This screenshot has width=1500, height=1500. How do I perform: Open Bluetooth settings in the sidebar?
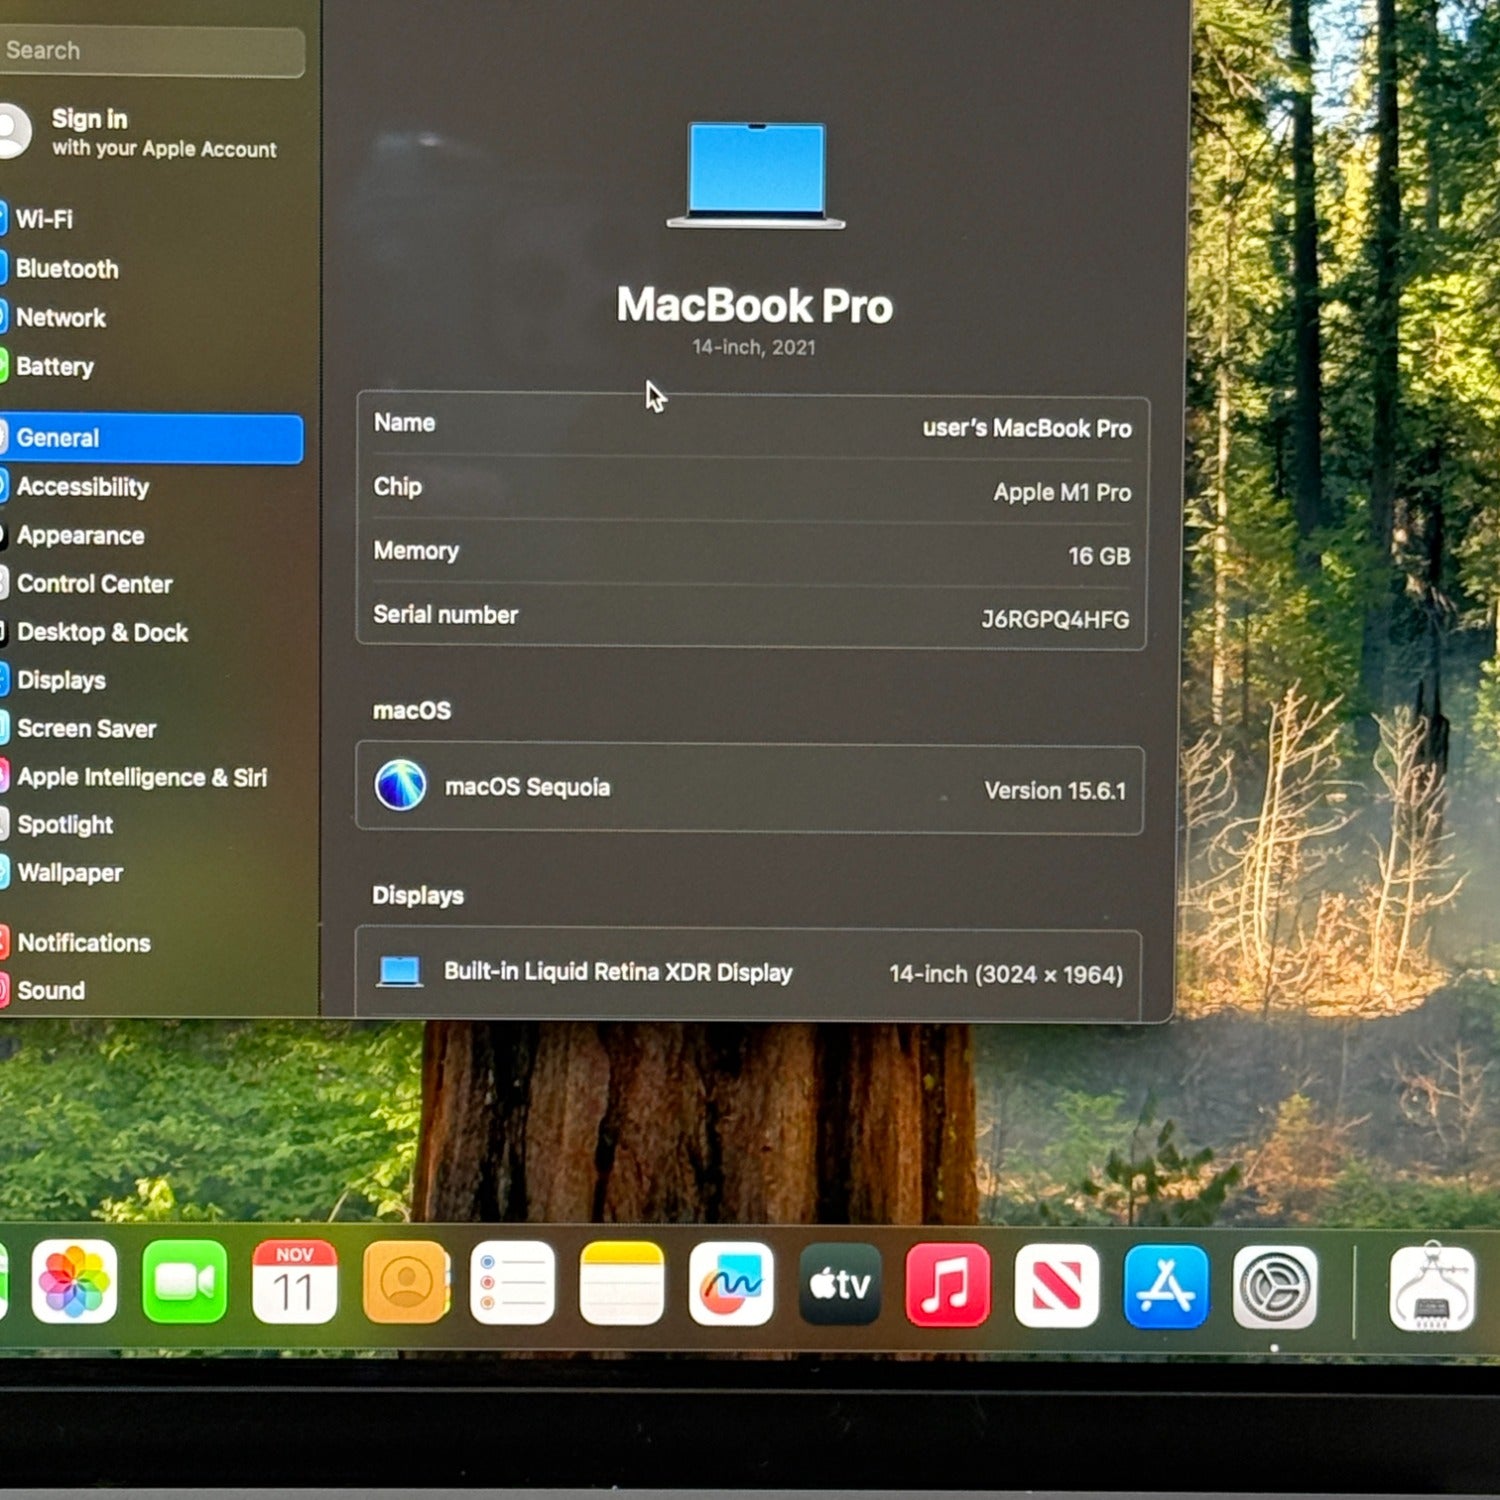(x=67, y=269)
